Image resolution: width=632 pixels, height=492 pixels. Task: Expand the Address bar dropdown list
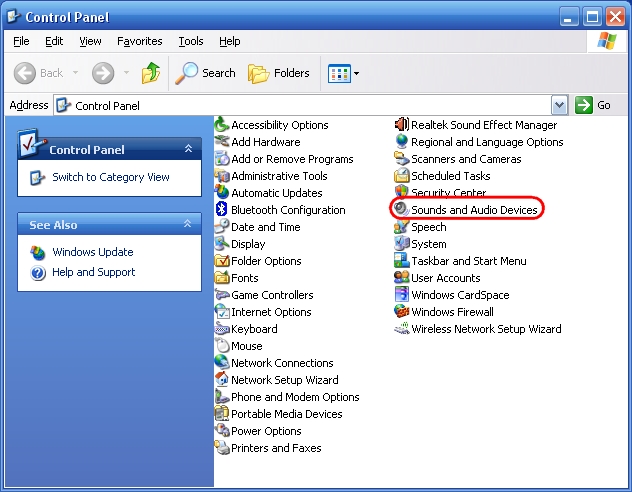pos(559,106)
